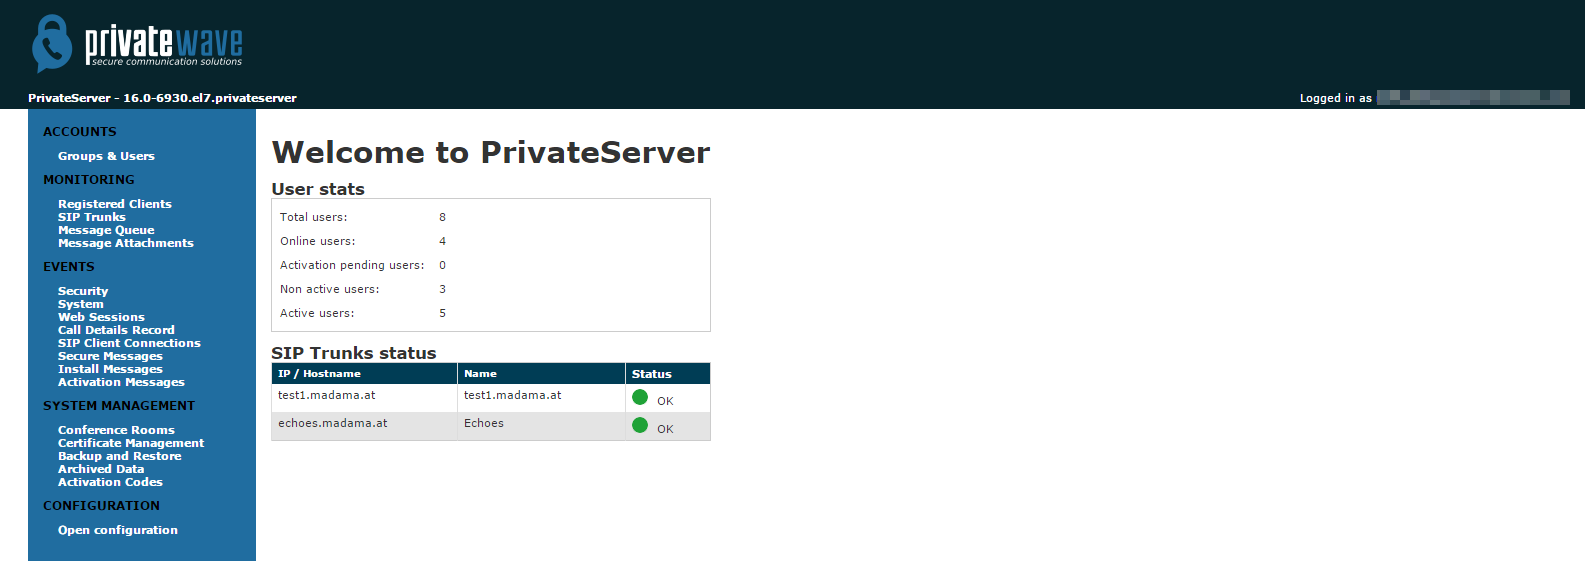Open SIP Trunks in sidebar

point(91,217)
